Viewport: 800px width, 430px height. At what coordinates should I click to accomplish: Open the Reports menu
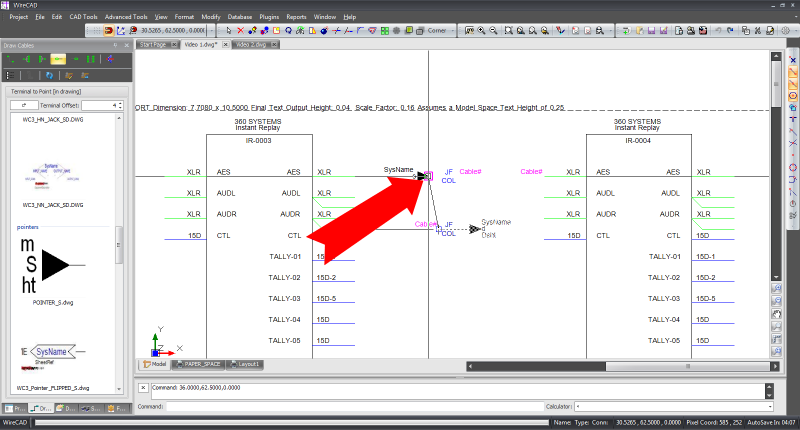pos(296,17)
